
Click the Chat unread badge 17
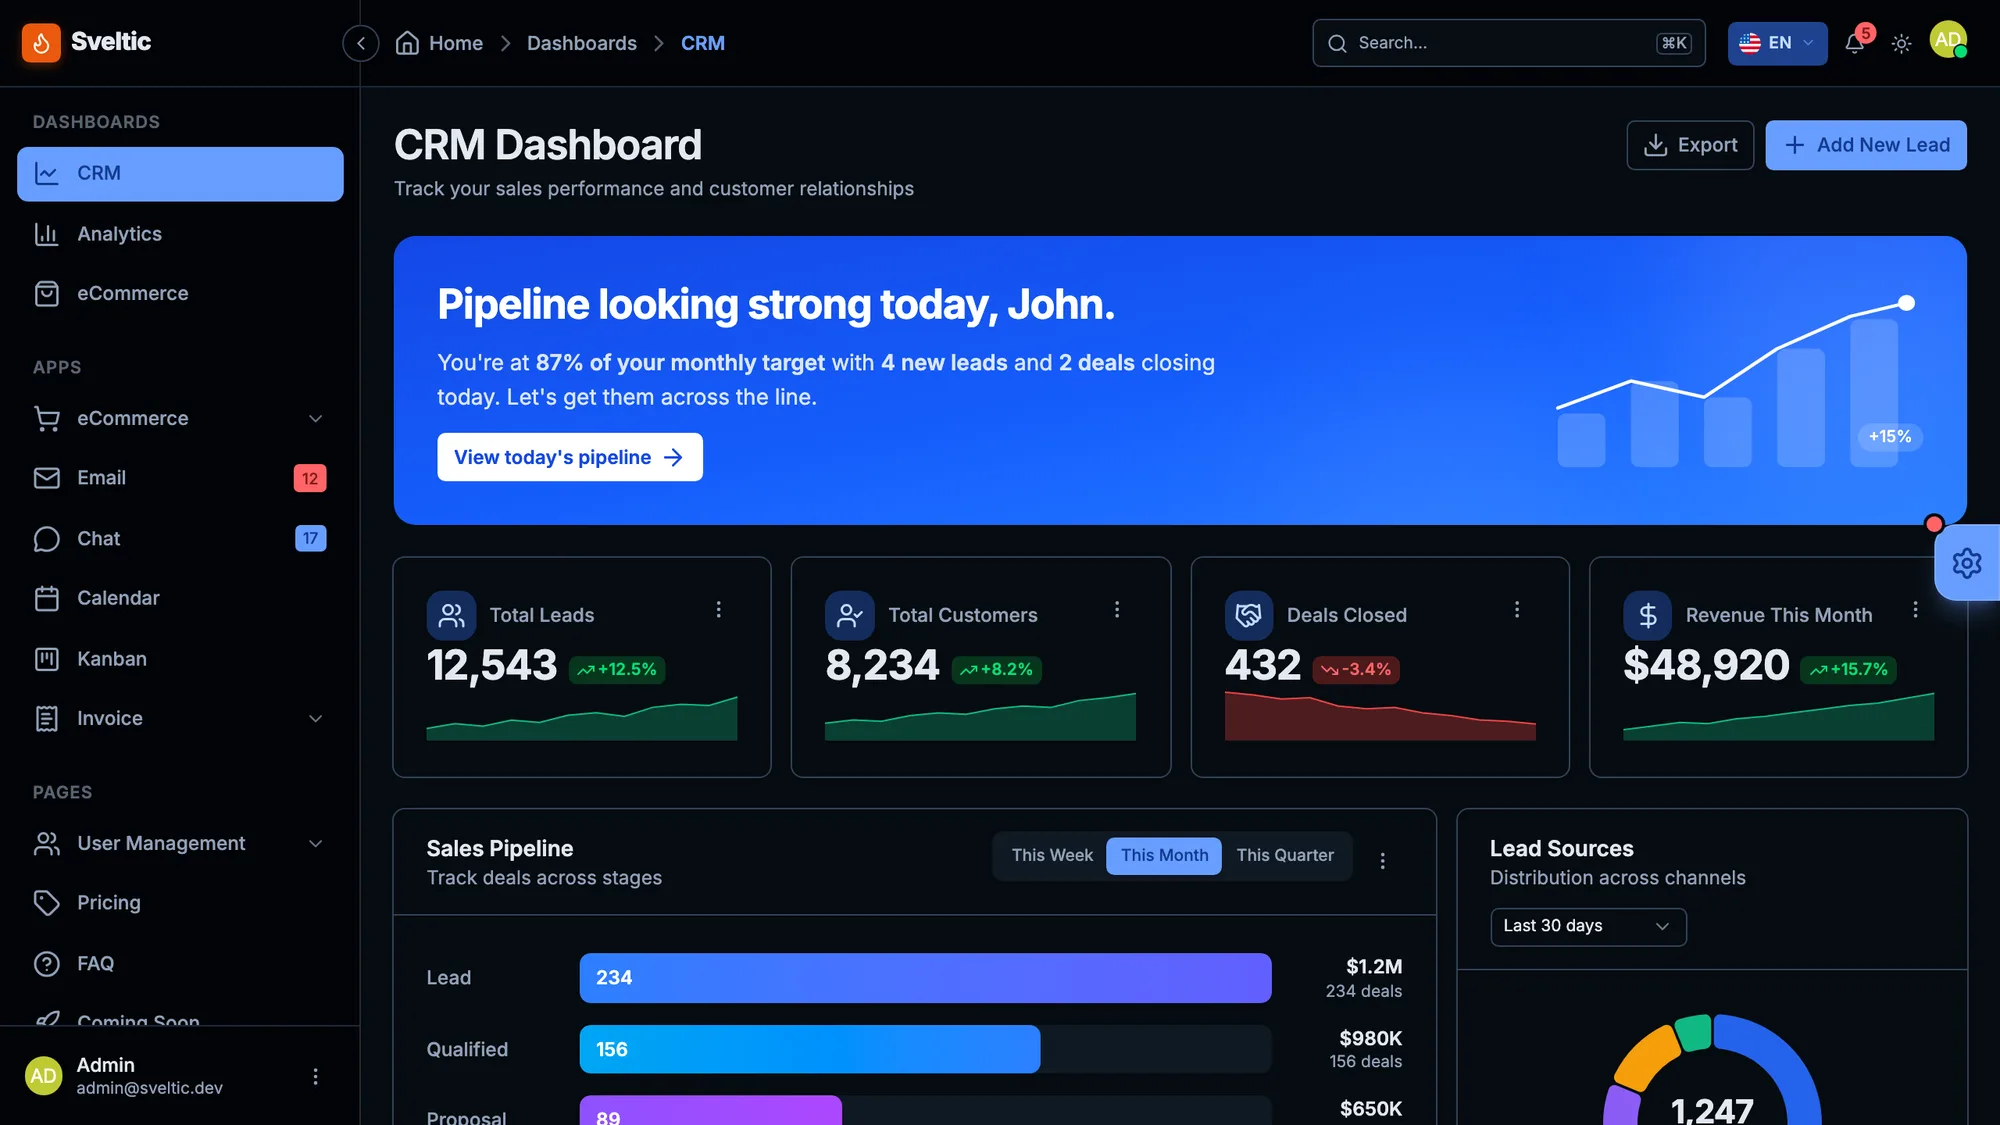(310, 538)
